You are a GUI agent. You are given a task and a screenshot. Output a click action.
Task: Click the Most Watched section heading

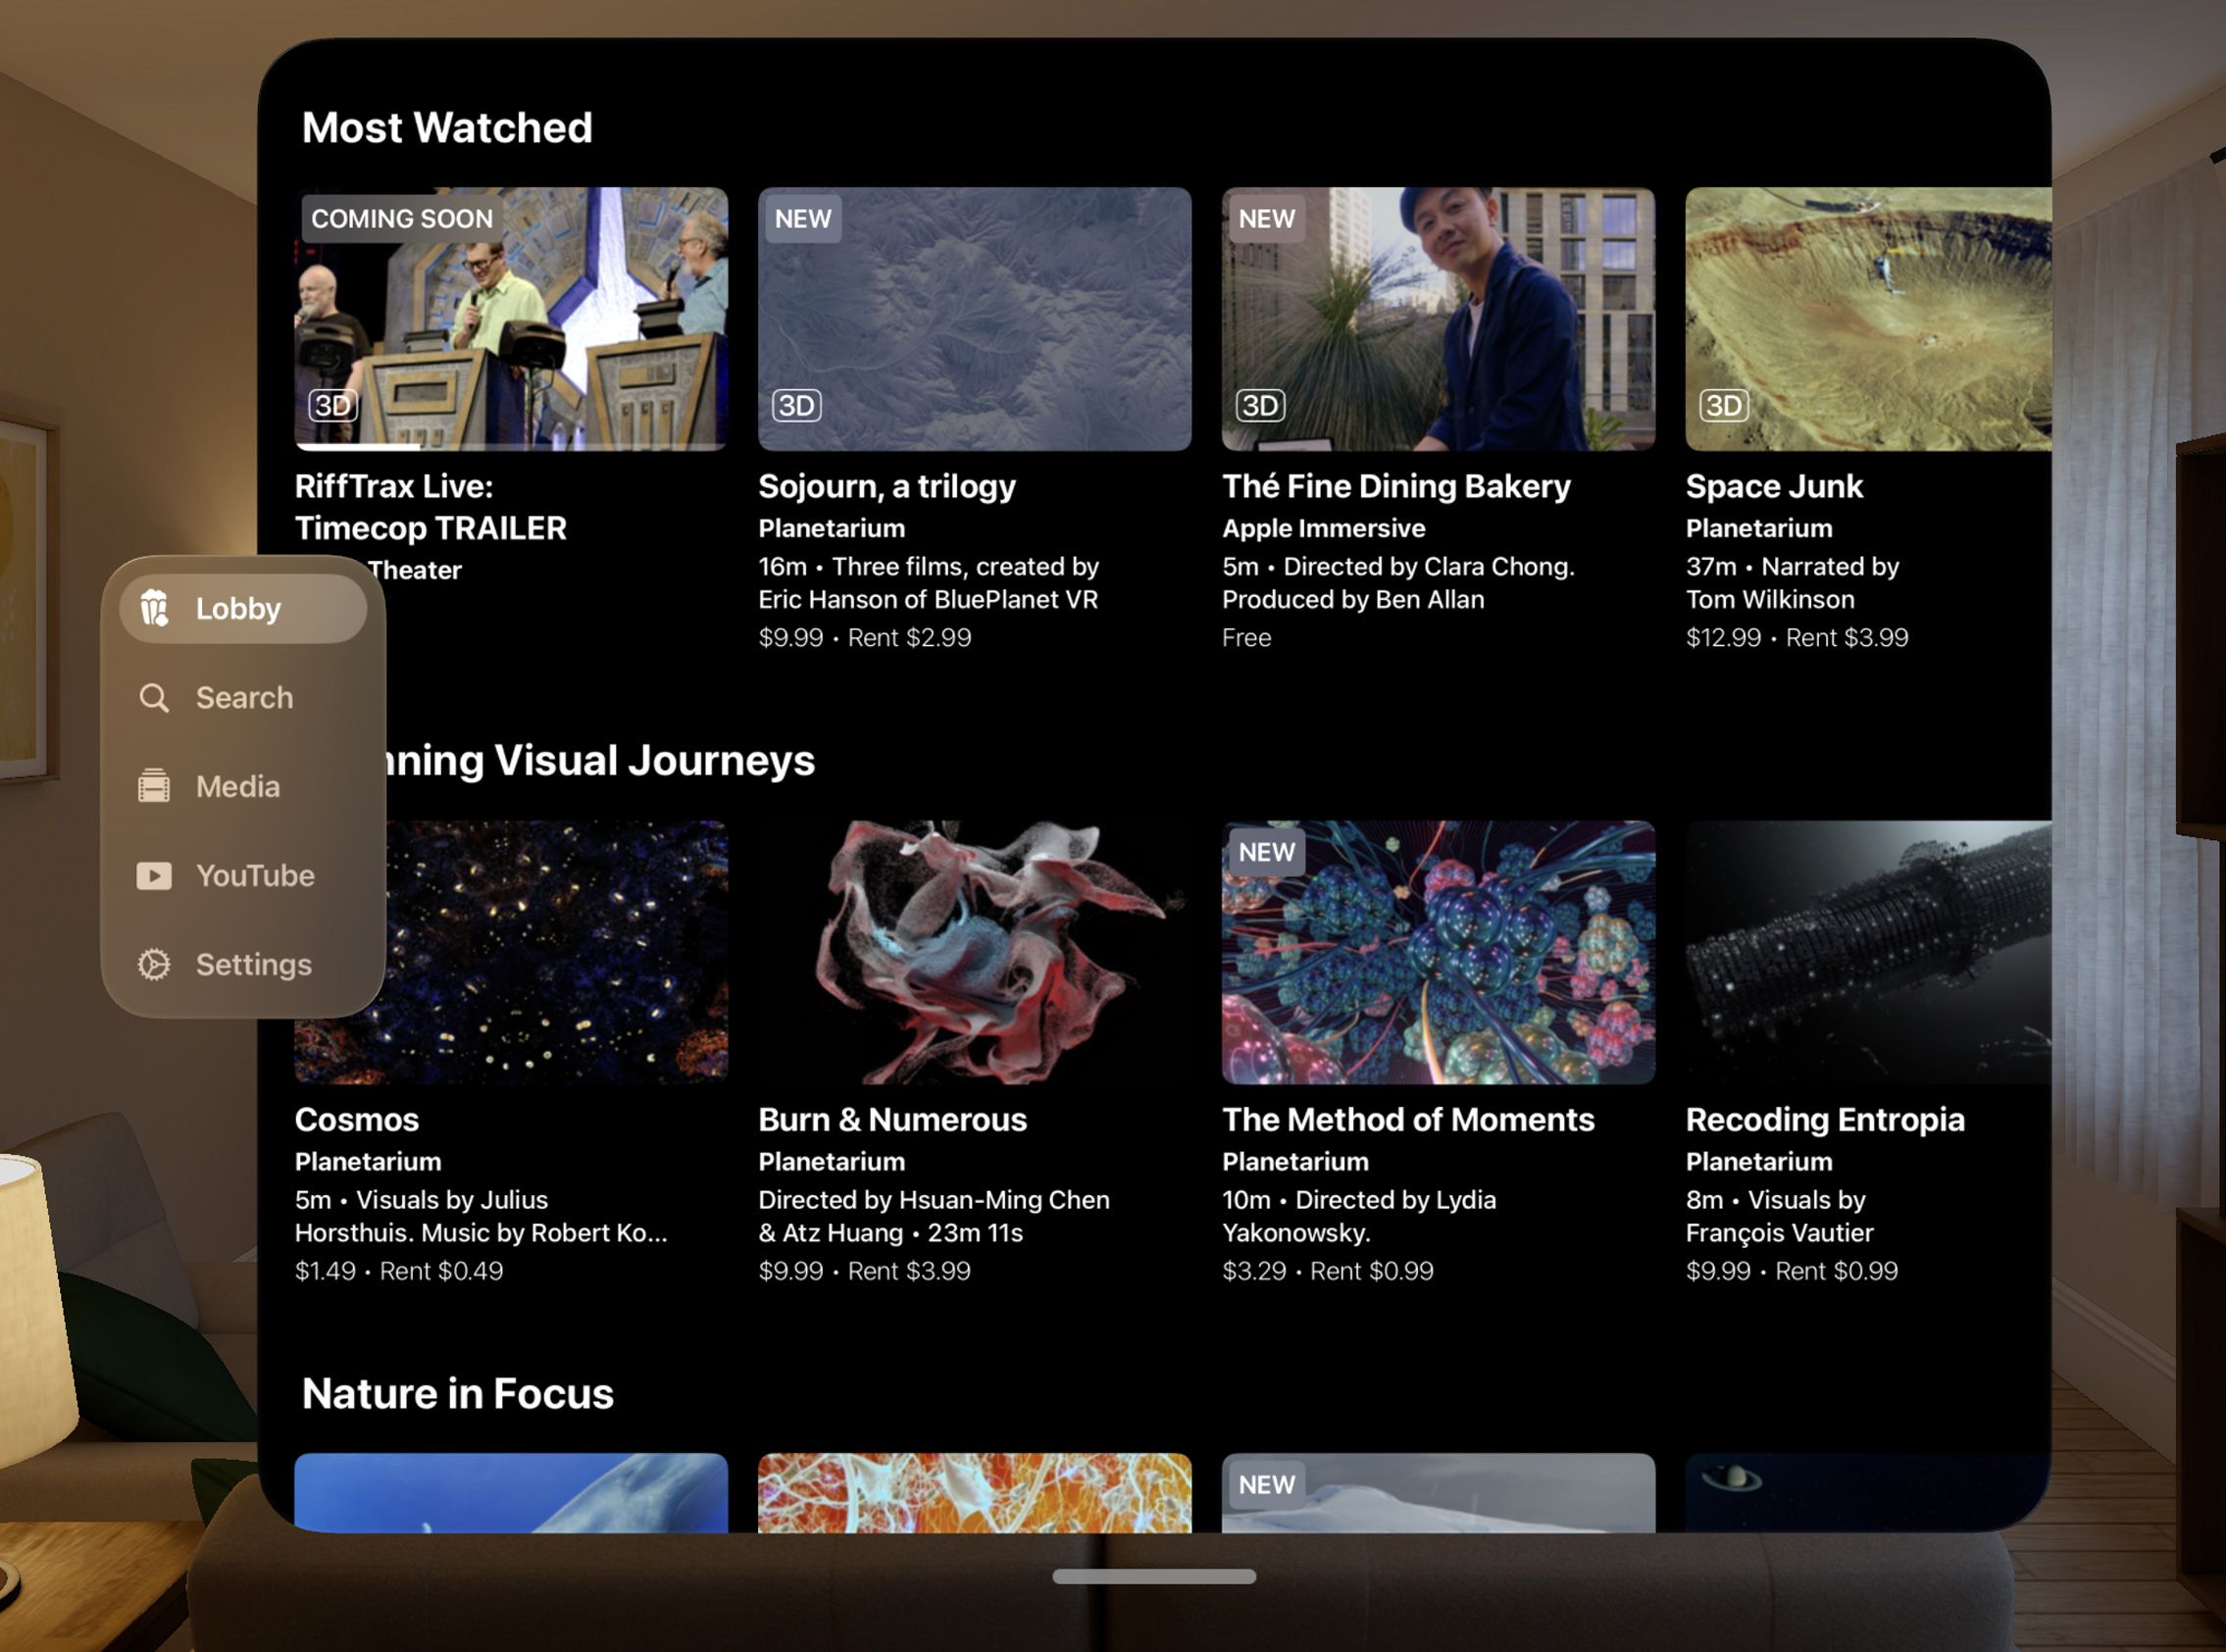[x=447, y=128]
